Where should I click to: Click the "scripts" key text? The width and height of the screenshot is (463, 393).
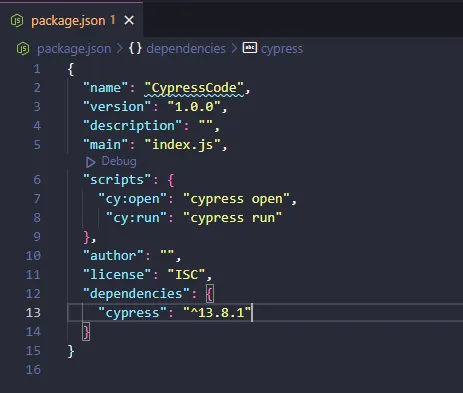117,180
